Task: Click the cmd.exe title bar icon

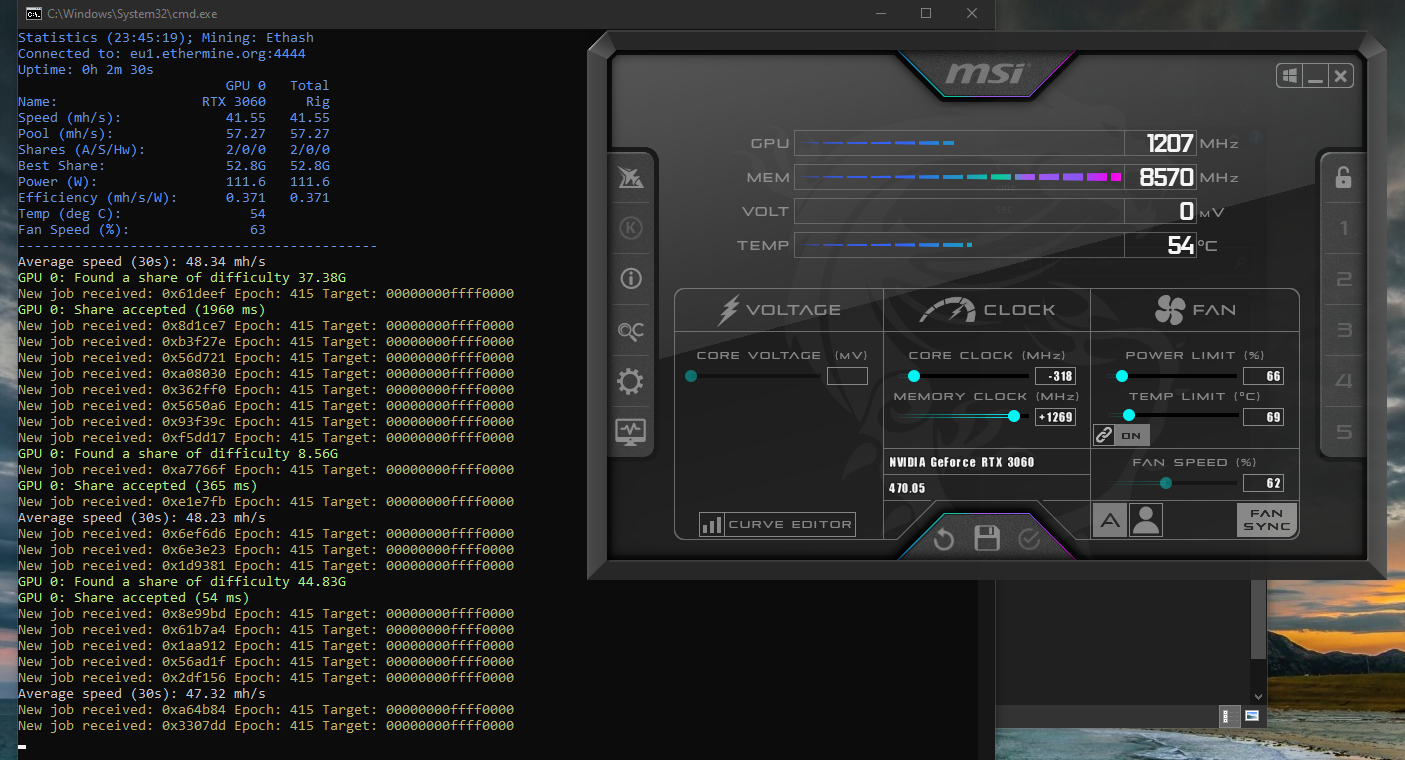Action: pos(32,14)
